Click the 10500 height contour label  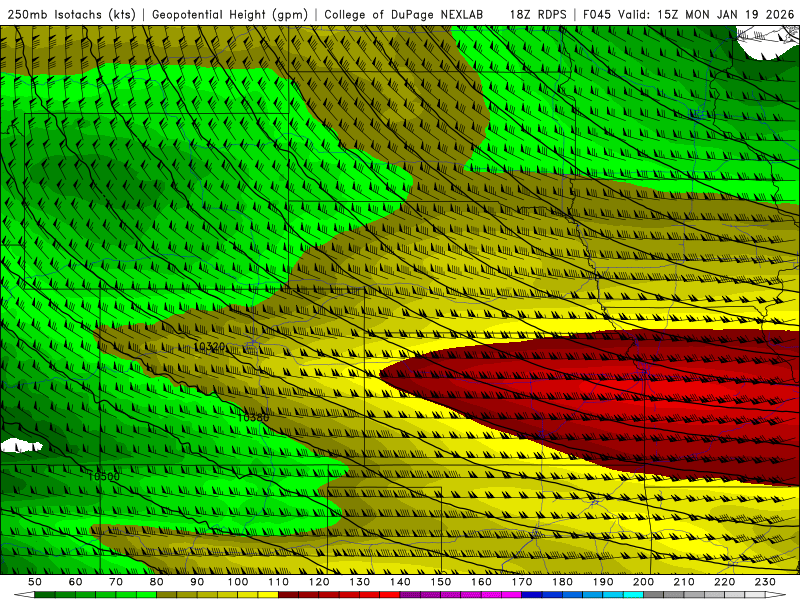pos(104,477)
